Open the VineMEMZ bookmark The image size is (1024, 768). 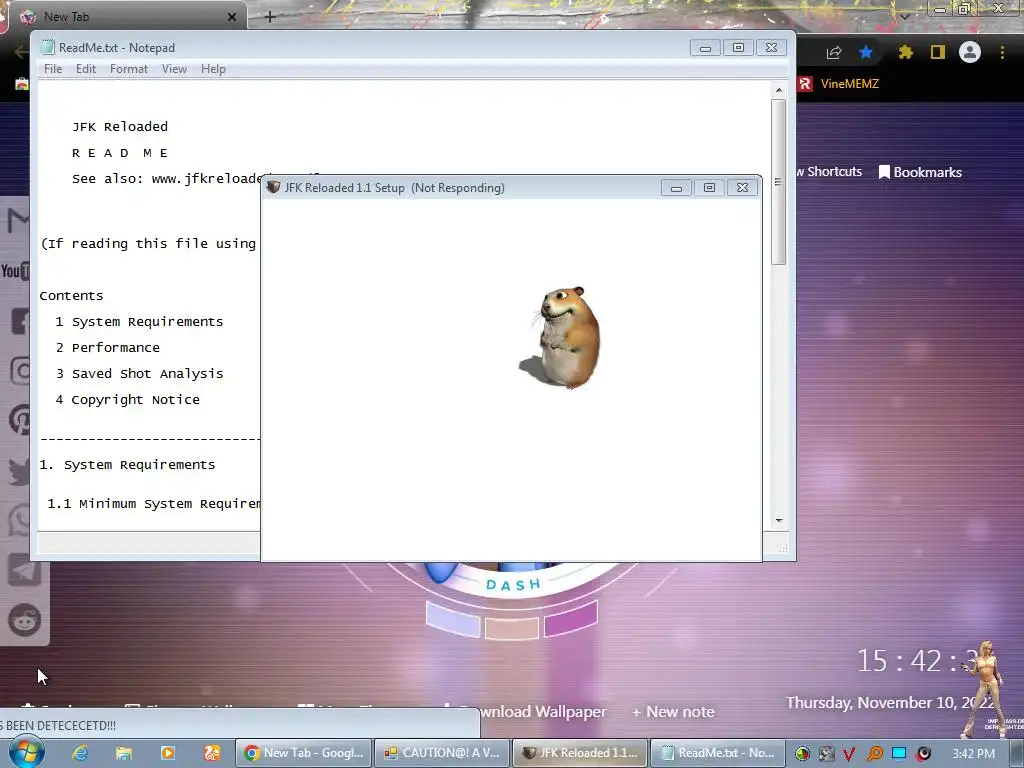840,84
